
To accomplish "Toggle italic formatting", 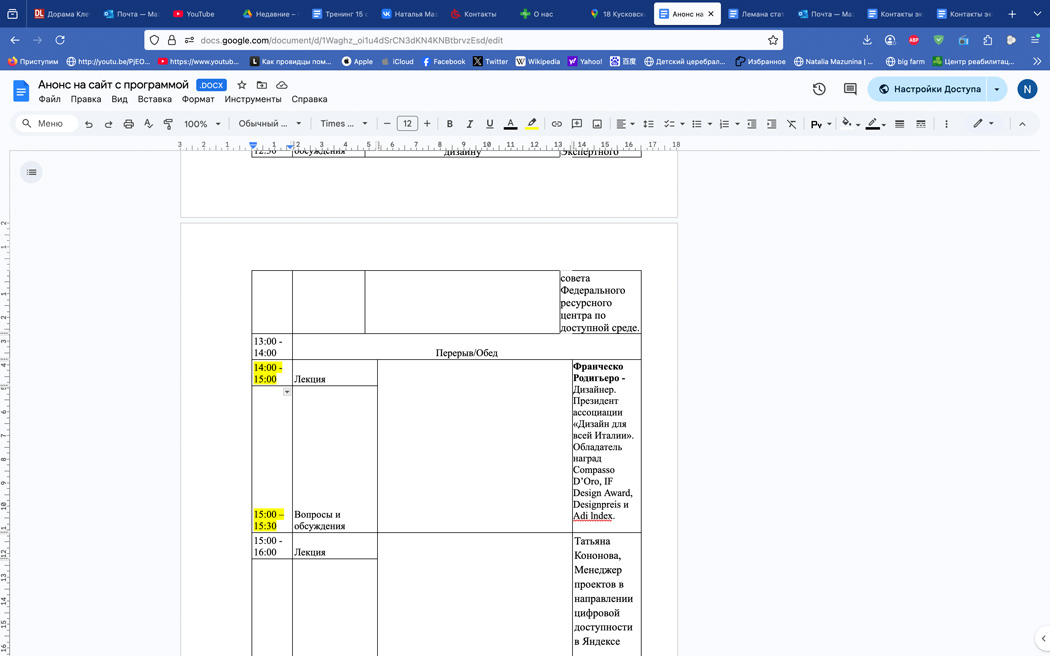I will (x=470, y=124).
